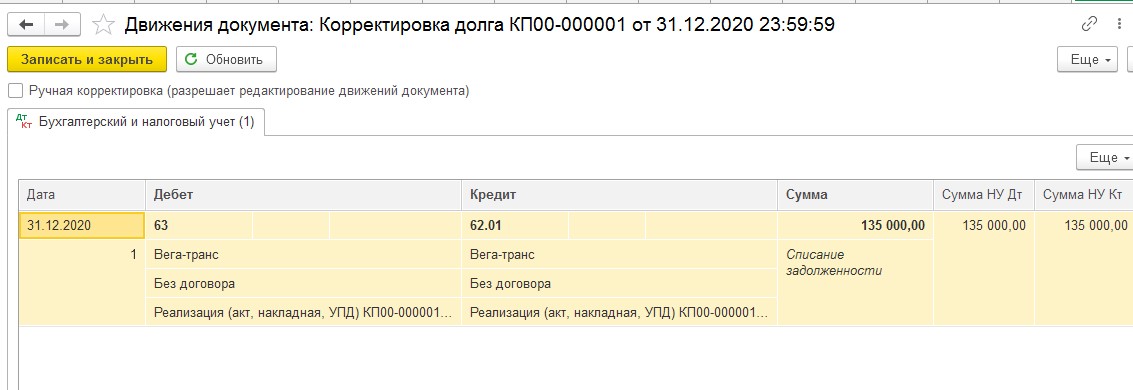Select the date cell 31.12.2020
Image resolution: width=1133 pixels, height=390 pixels.
click(82, 225)
